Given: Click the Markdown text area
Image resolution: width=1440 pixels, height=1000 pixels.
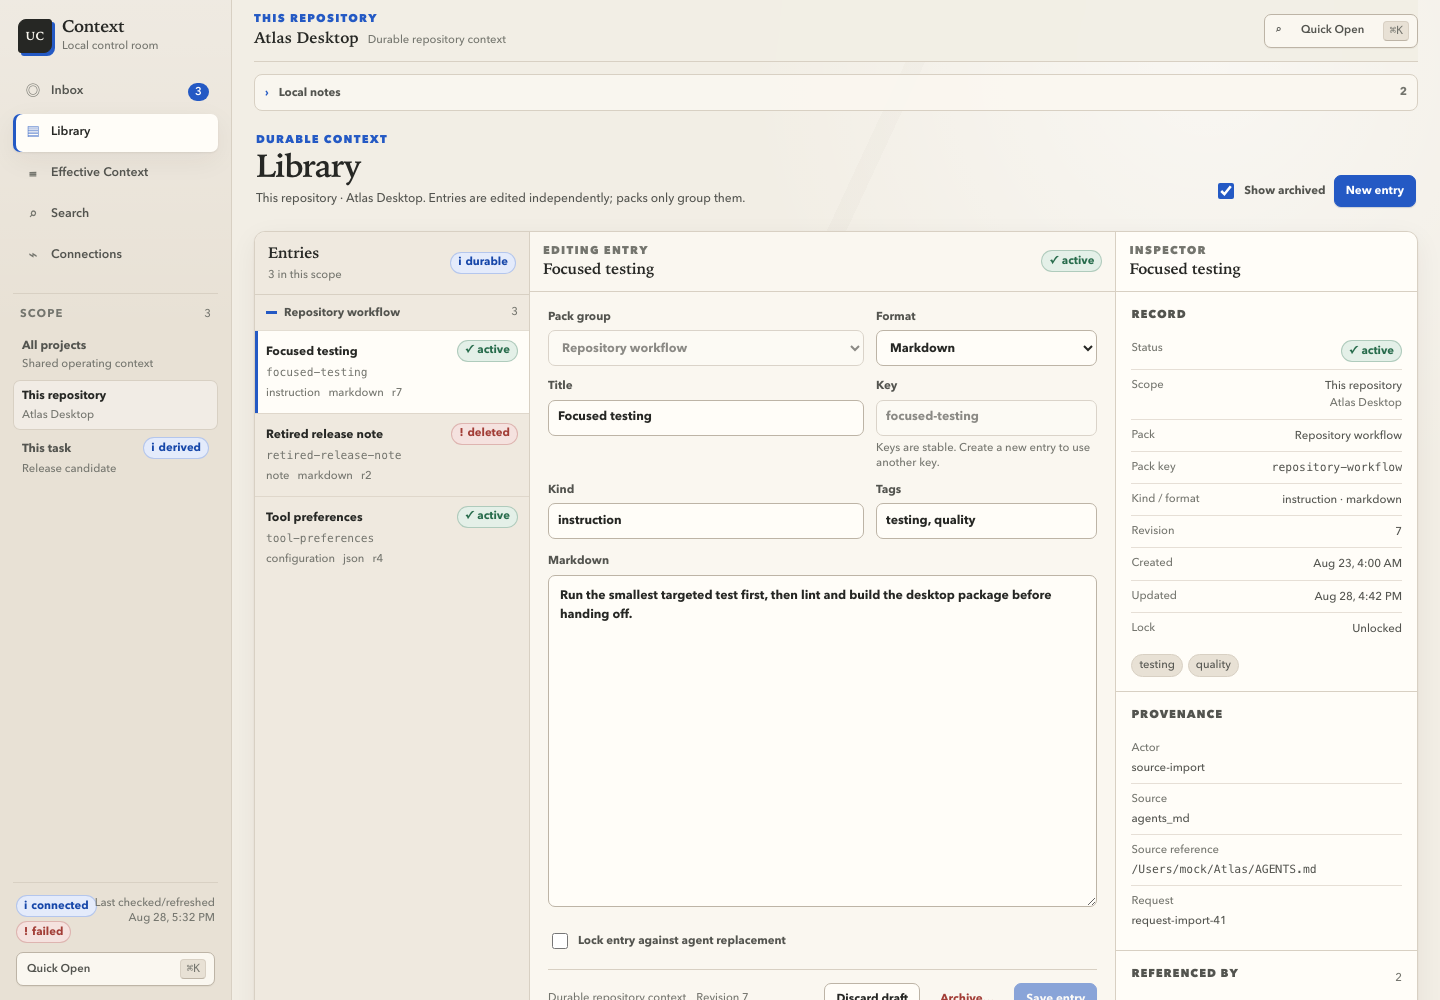Looking at the screenshot, I should click(x=822, y=741).
